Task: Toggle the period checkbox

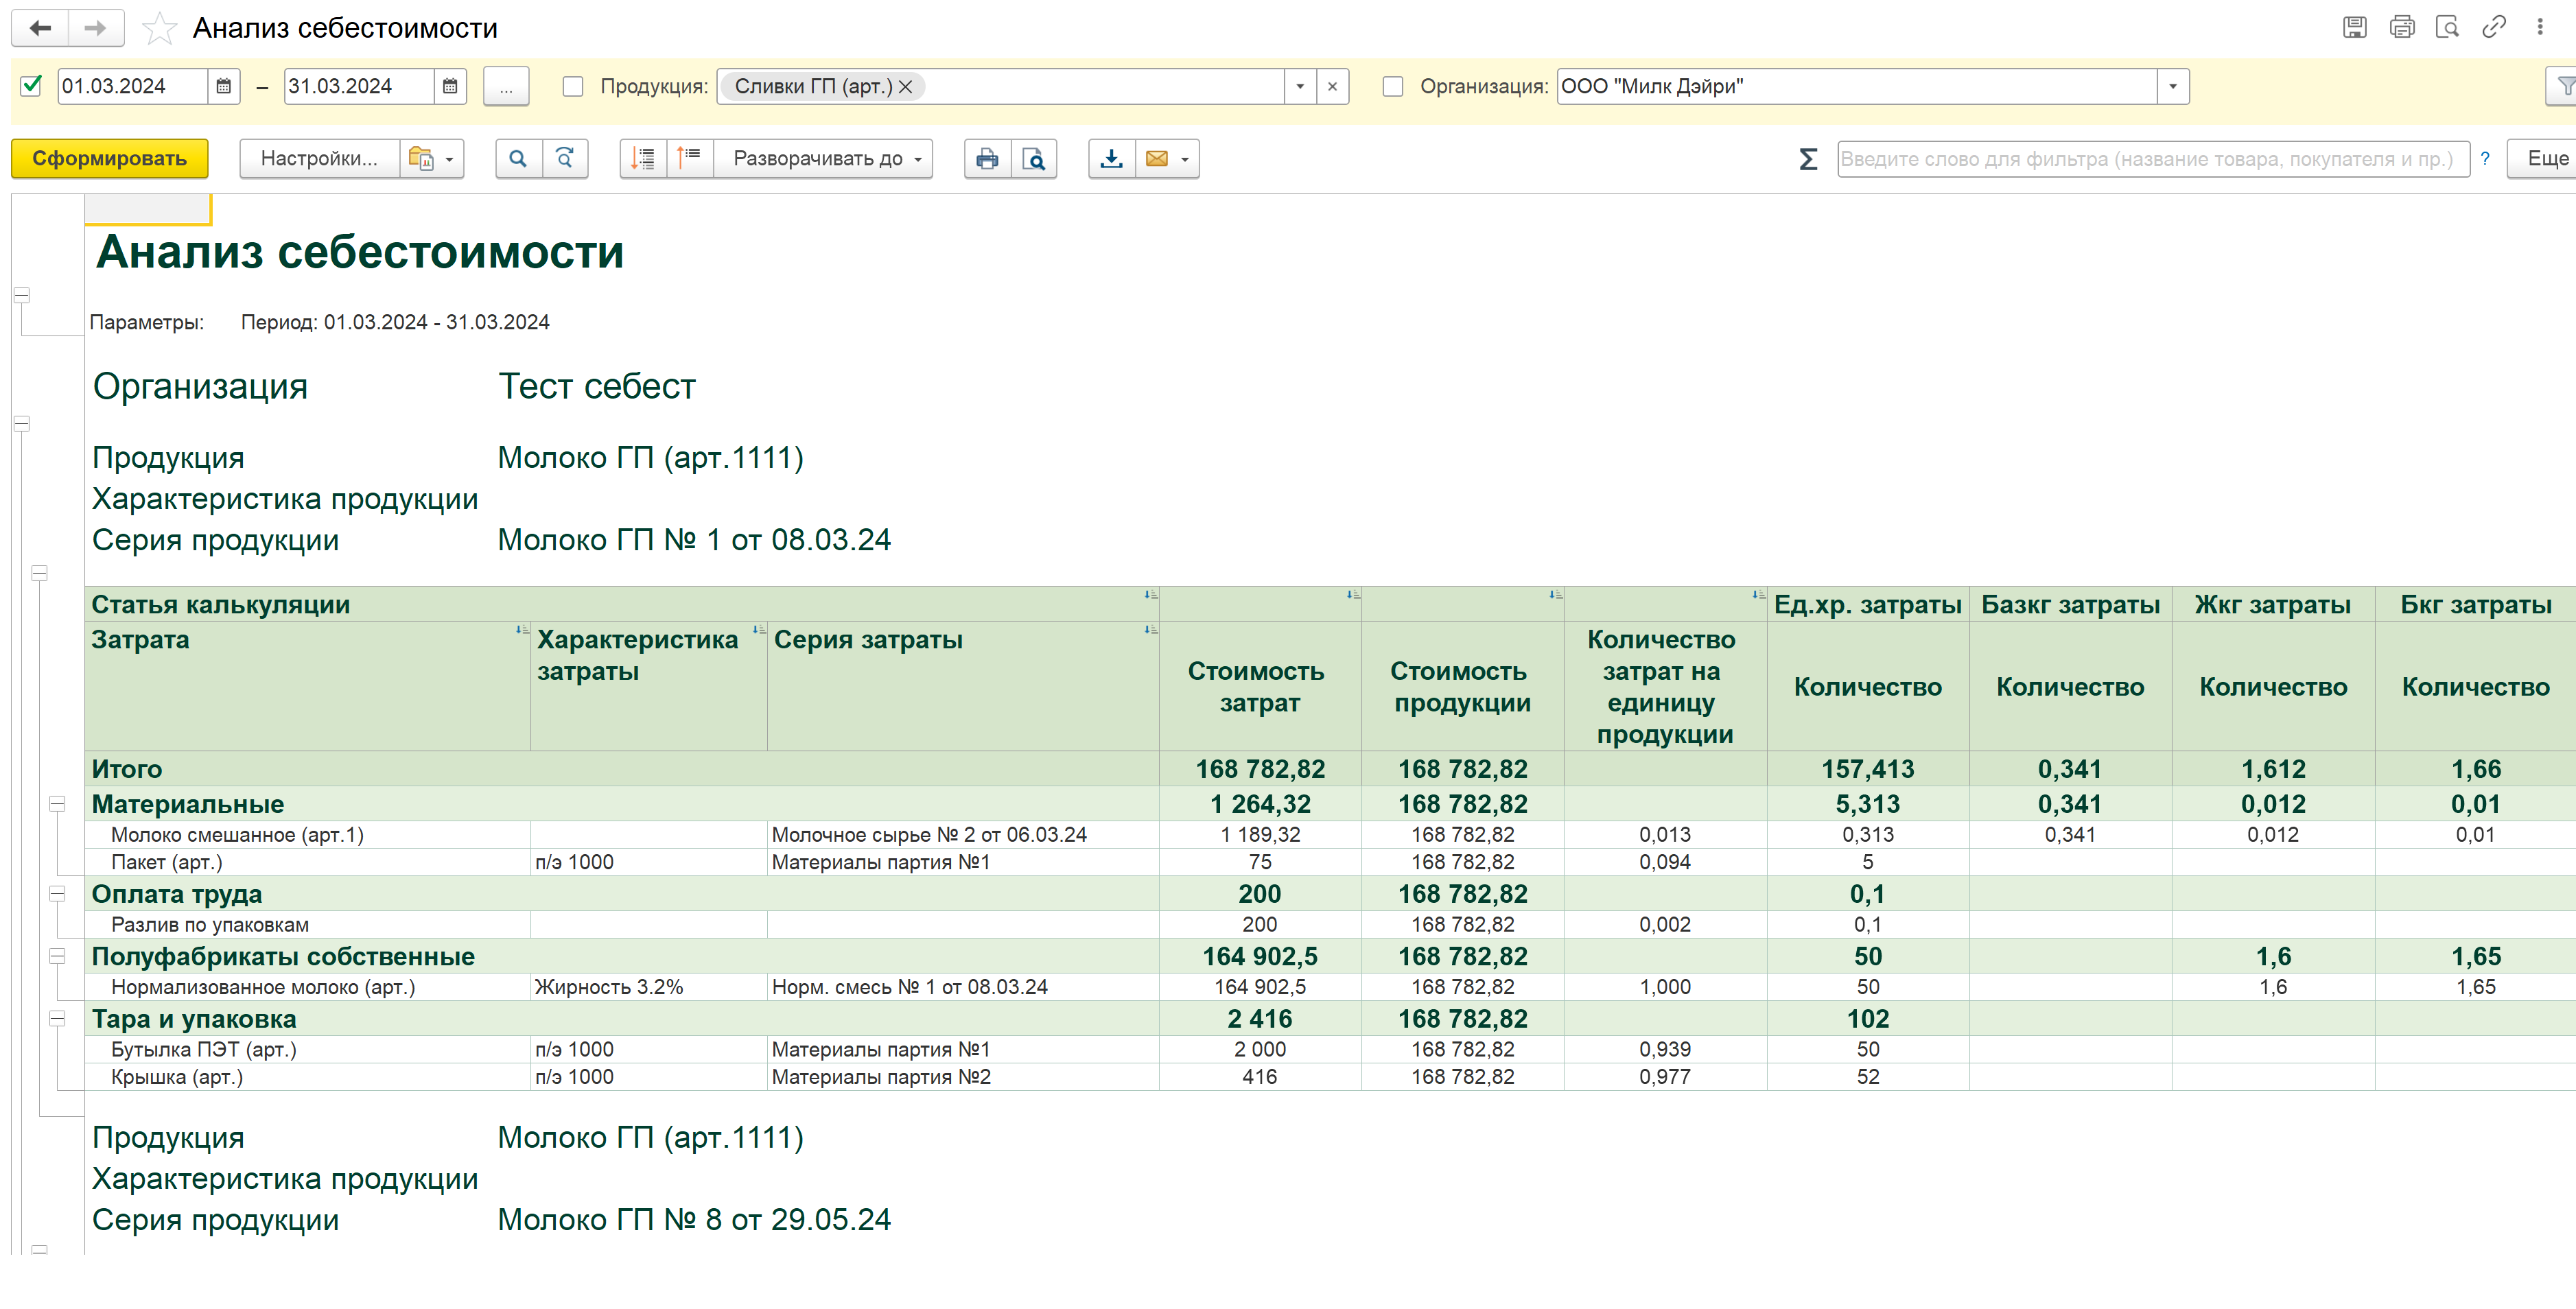Action: pos(31,86)
